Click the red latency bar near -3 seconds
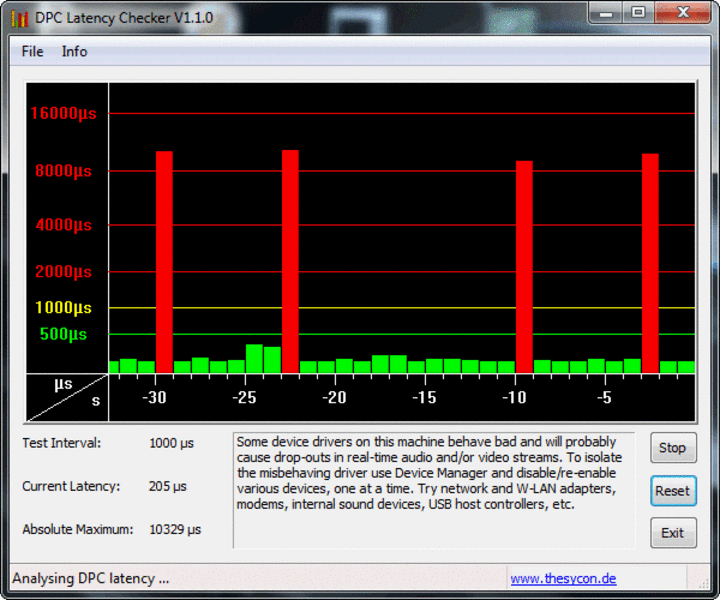 [650, 264]
